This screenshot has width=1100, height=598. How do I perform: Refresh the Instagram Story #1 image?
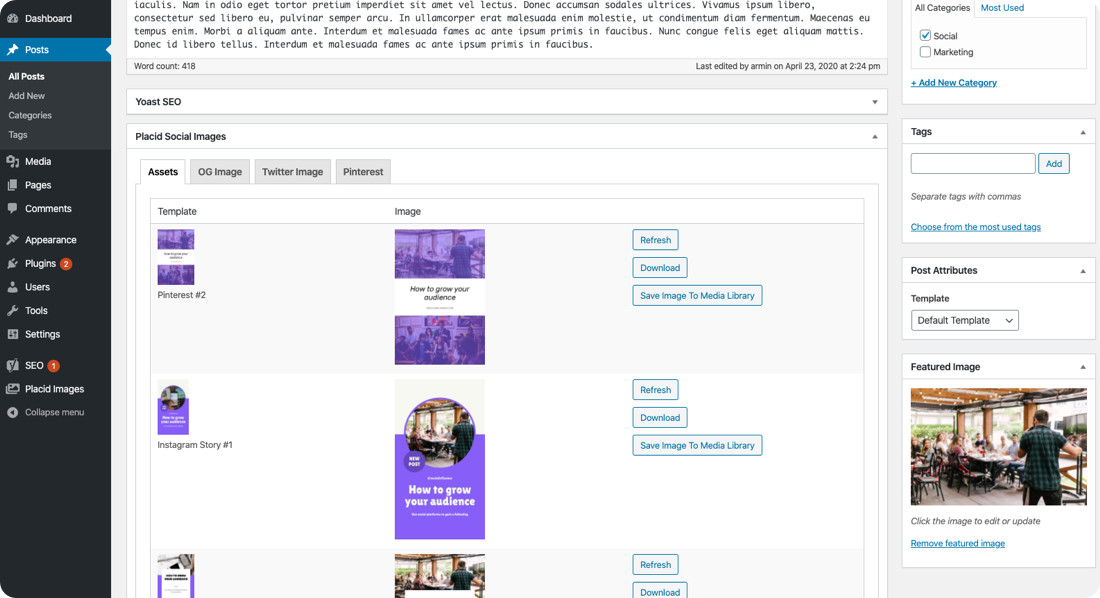(655, 390)
